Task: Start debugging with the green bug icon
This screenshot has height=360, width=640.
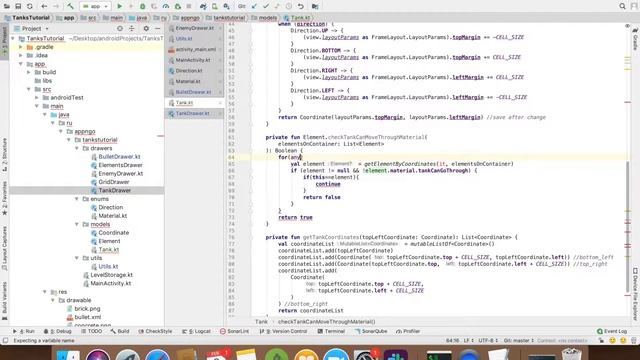Action: (142, 7)
